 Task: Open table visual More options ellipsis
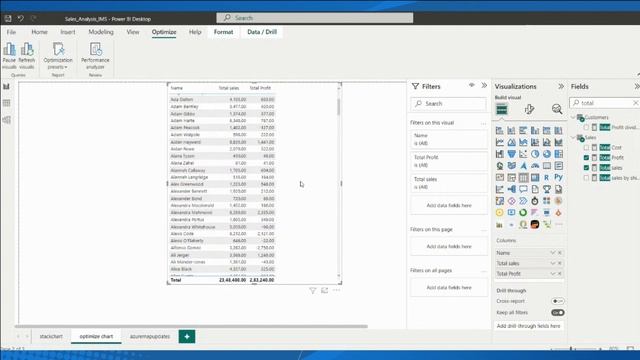point(336,291)
